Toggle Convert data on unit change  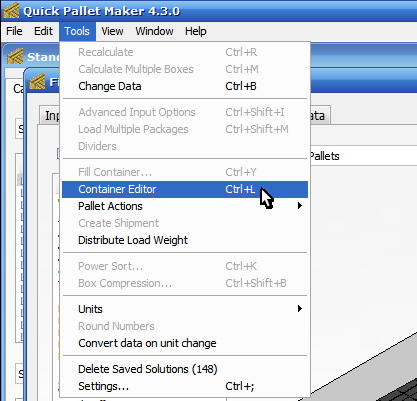(x=185, y=343)
